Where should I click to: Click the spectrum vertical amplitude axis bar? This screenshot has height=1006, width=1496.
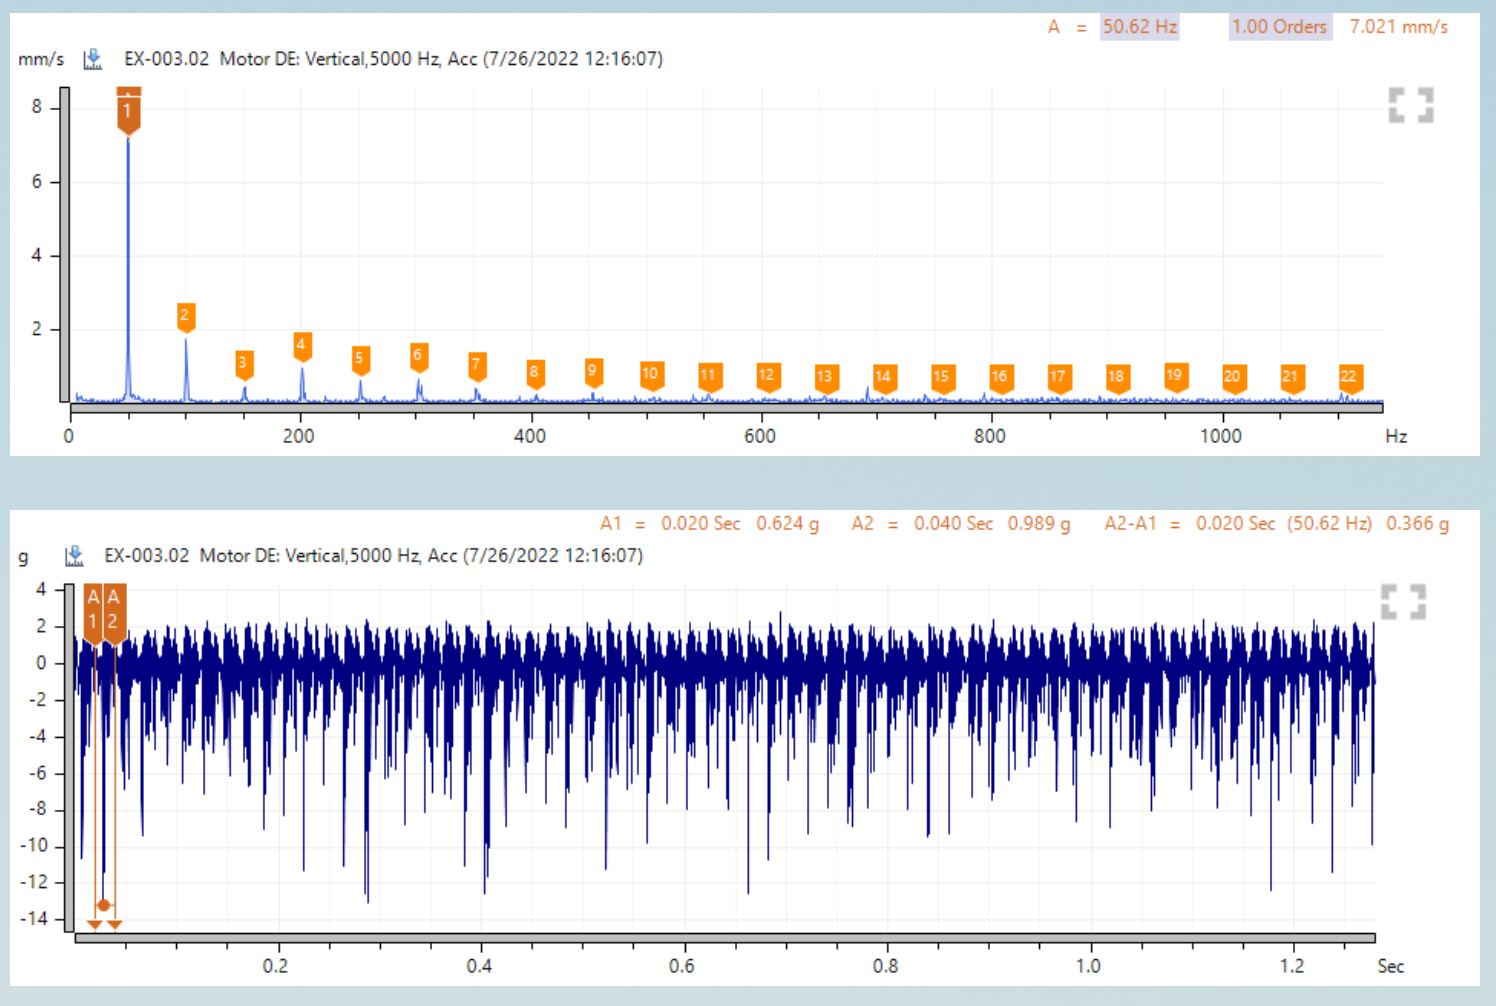click(x=65, y=245)
